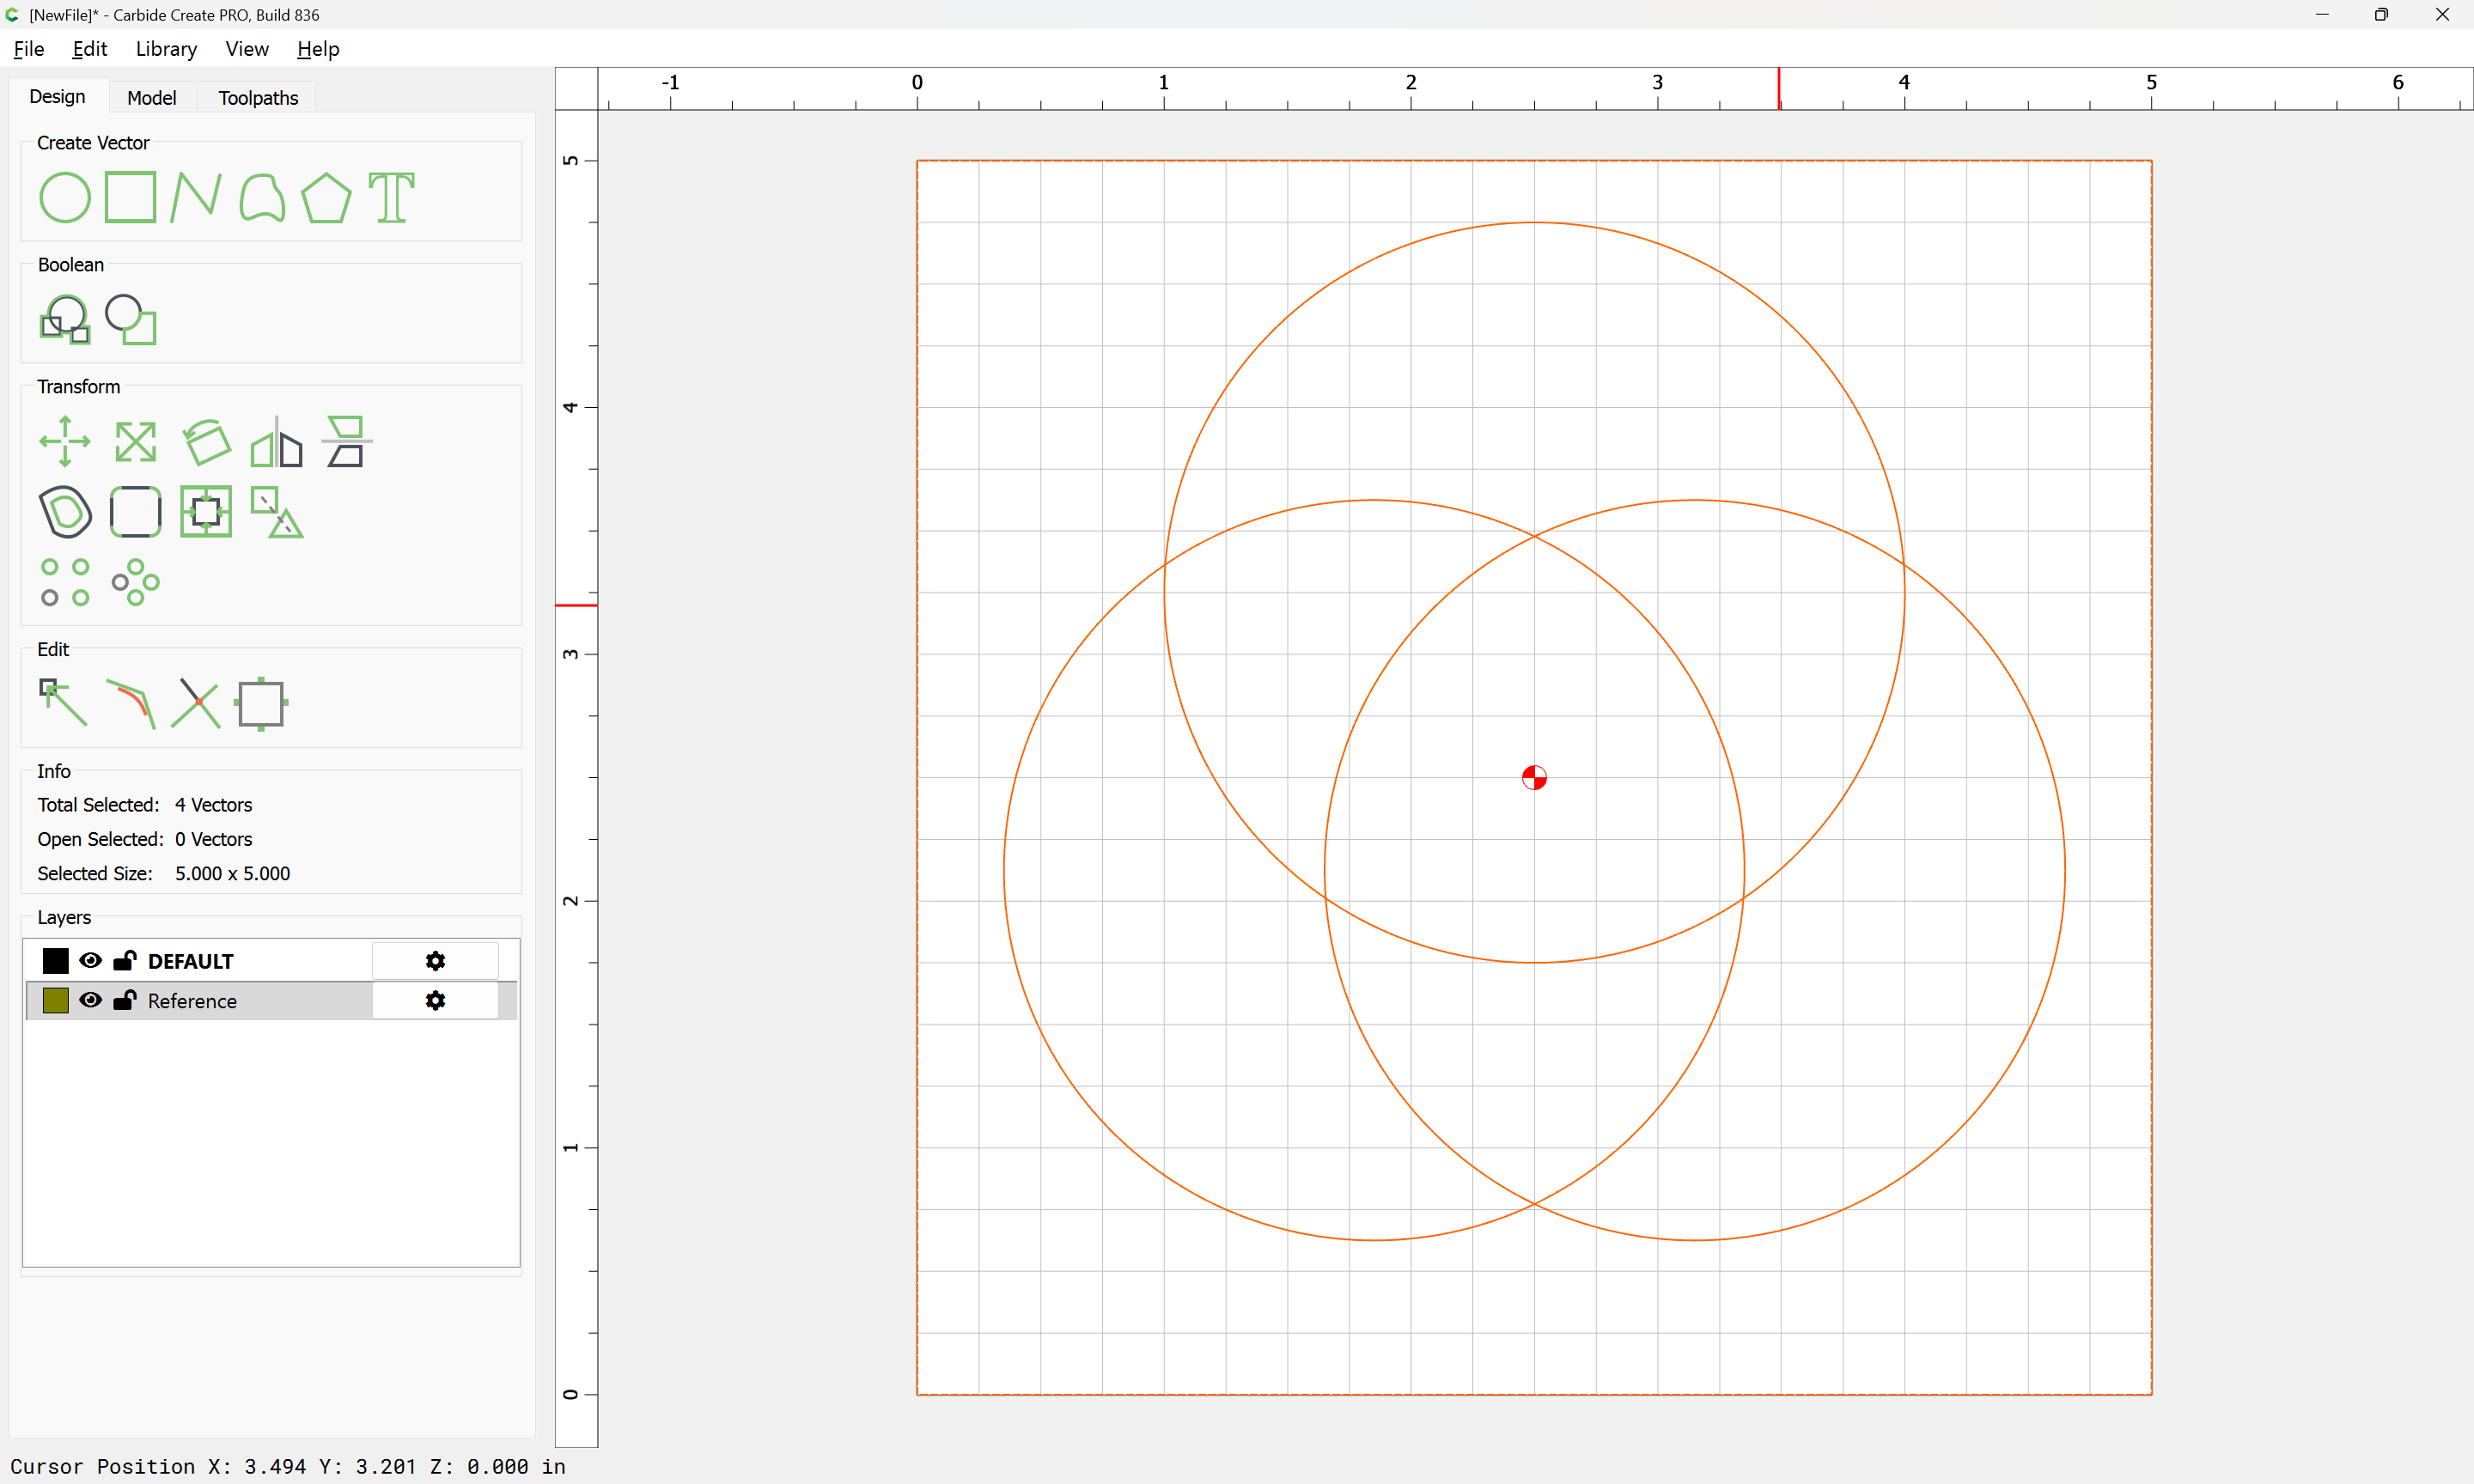Select the Rectangle vector tool
This screenshot has width=2474, height=1484.
point(131,197)
